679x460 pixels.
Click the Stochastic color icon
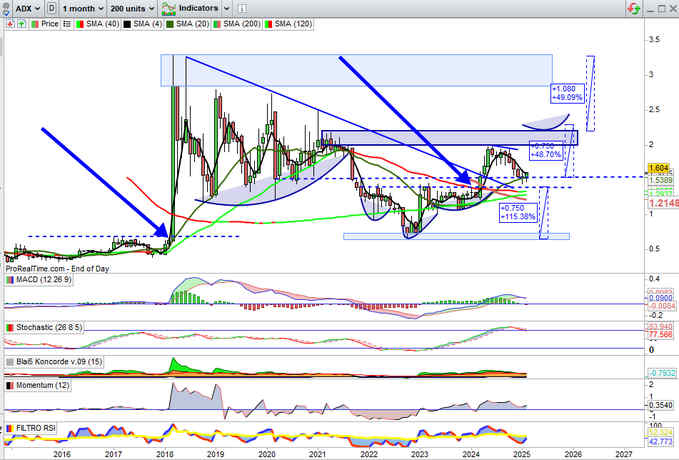click(x=10, y=327)
